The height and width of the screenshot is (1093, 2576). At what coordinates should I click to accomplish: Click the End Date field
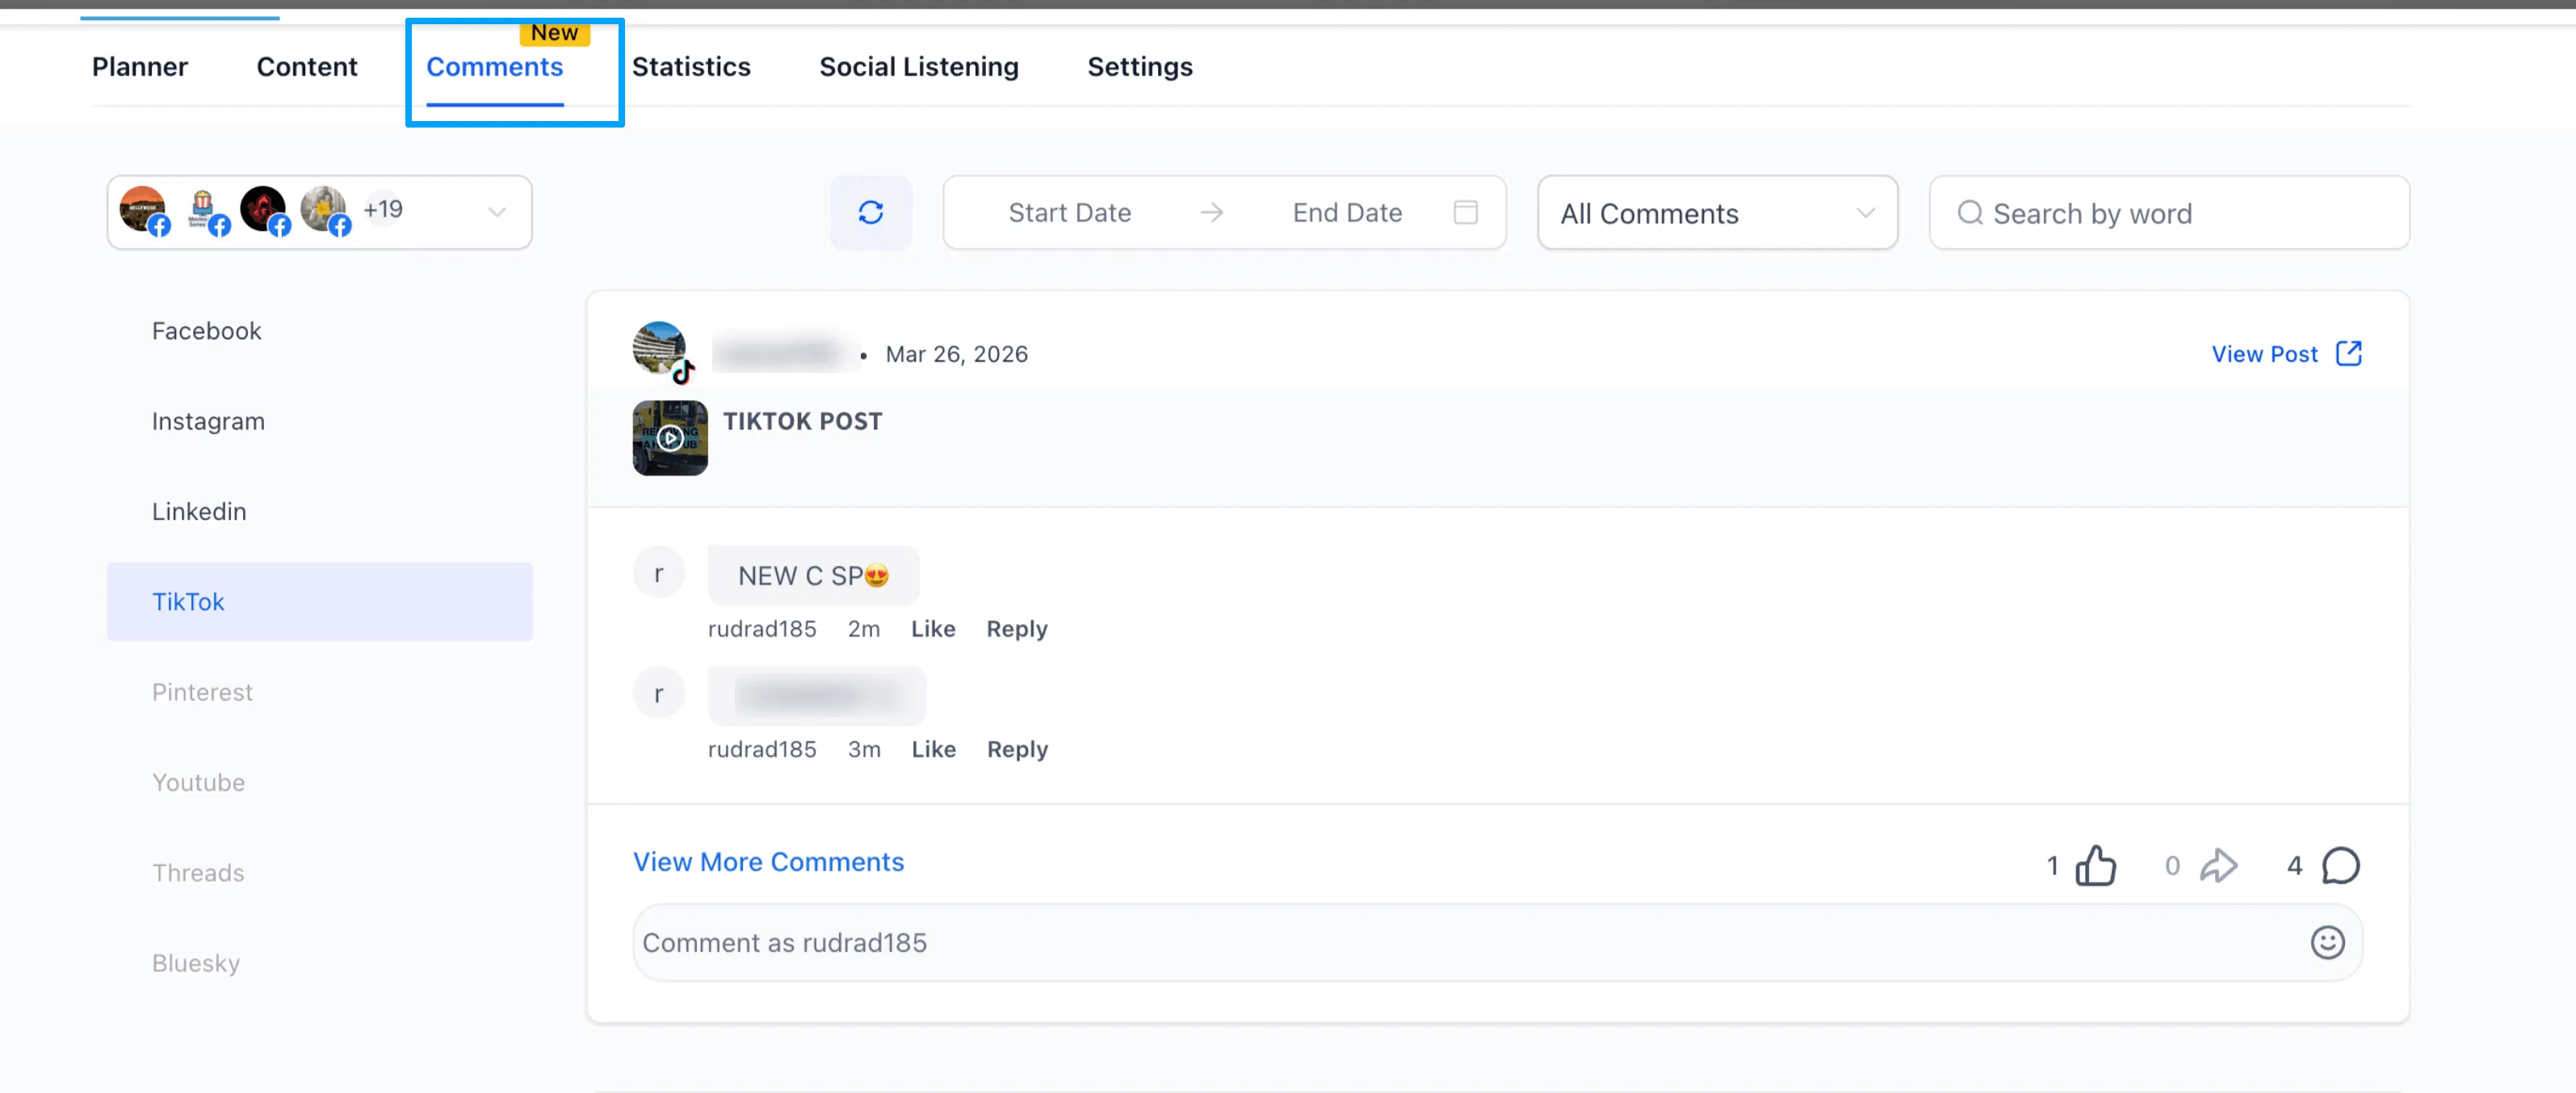click(x=1347, y=212)
